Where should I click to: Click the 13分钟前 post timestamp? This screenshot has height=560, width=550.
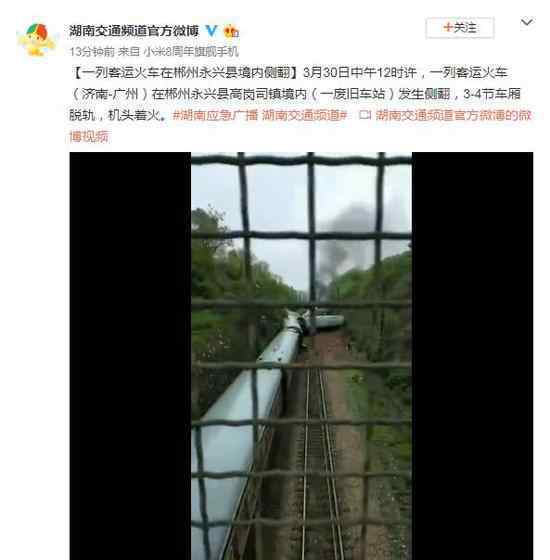point(92,52)
